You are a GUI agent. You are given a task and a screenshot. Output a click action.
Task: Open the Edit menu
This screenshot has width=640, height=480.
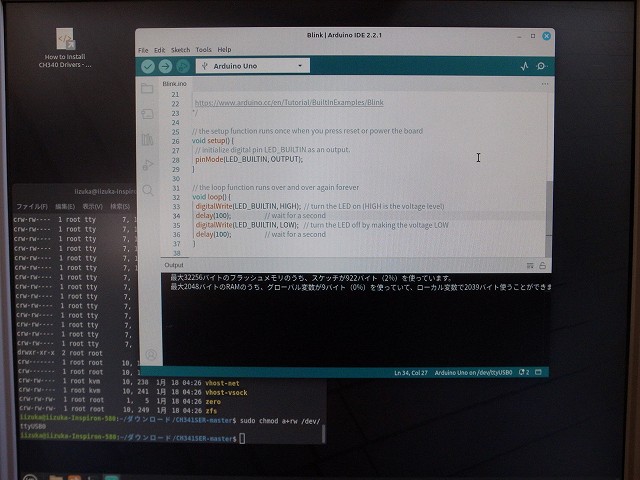tap(160, 50)
